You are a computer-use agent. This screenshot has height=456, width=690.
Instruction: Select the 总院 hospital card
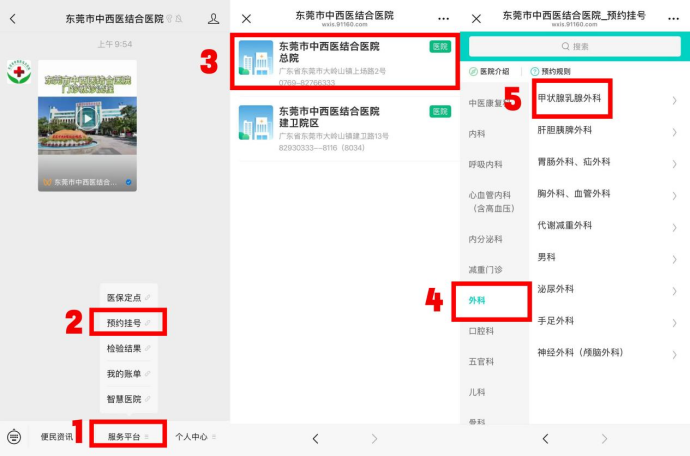(344, 60)
